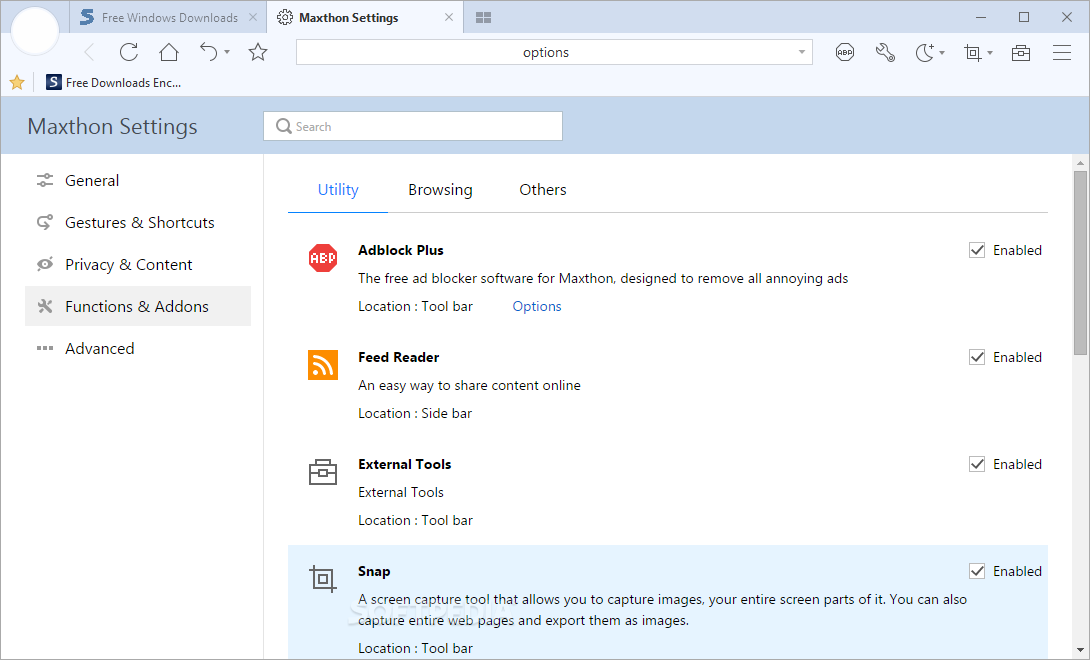Image resolution: width=1090 pixels, height=660 pixels.
Task: Expand the address bar dropdown arrow
Action: click(802, 52)
